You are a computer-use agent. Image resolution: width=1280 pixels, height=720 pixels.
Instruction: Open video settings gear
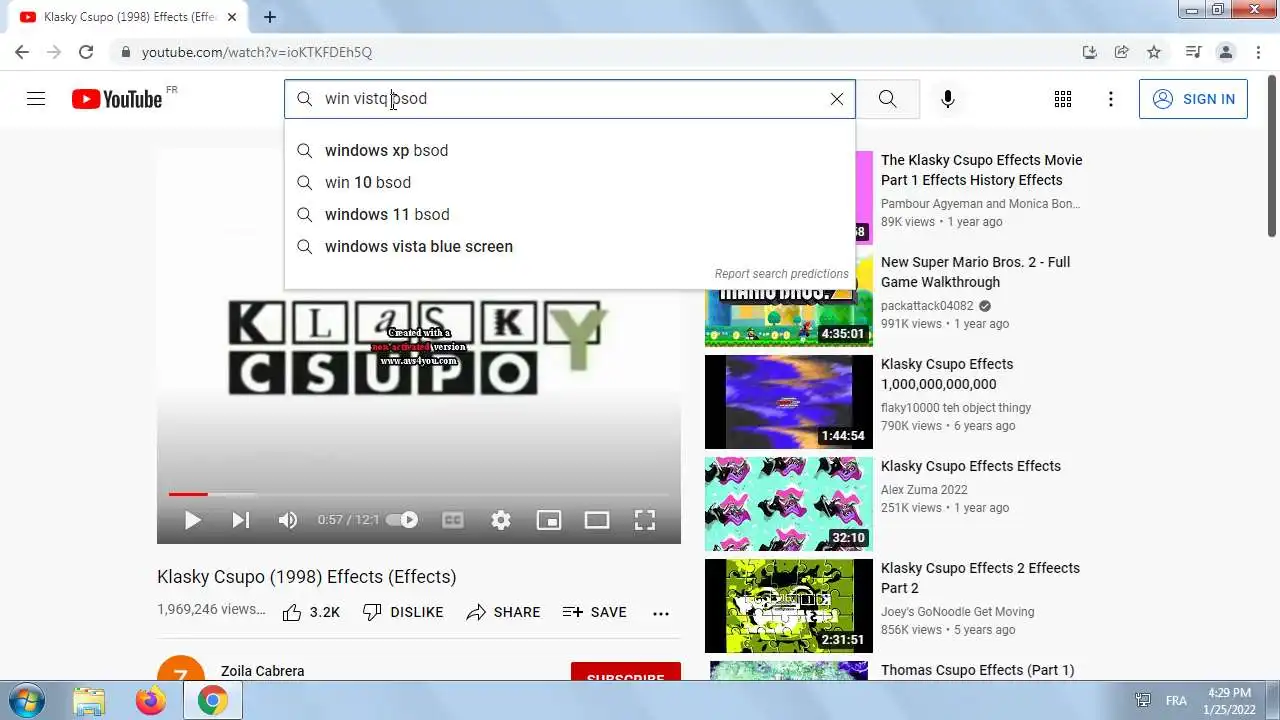tap(501, 520)
